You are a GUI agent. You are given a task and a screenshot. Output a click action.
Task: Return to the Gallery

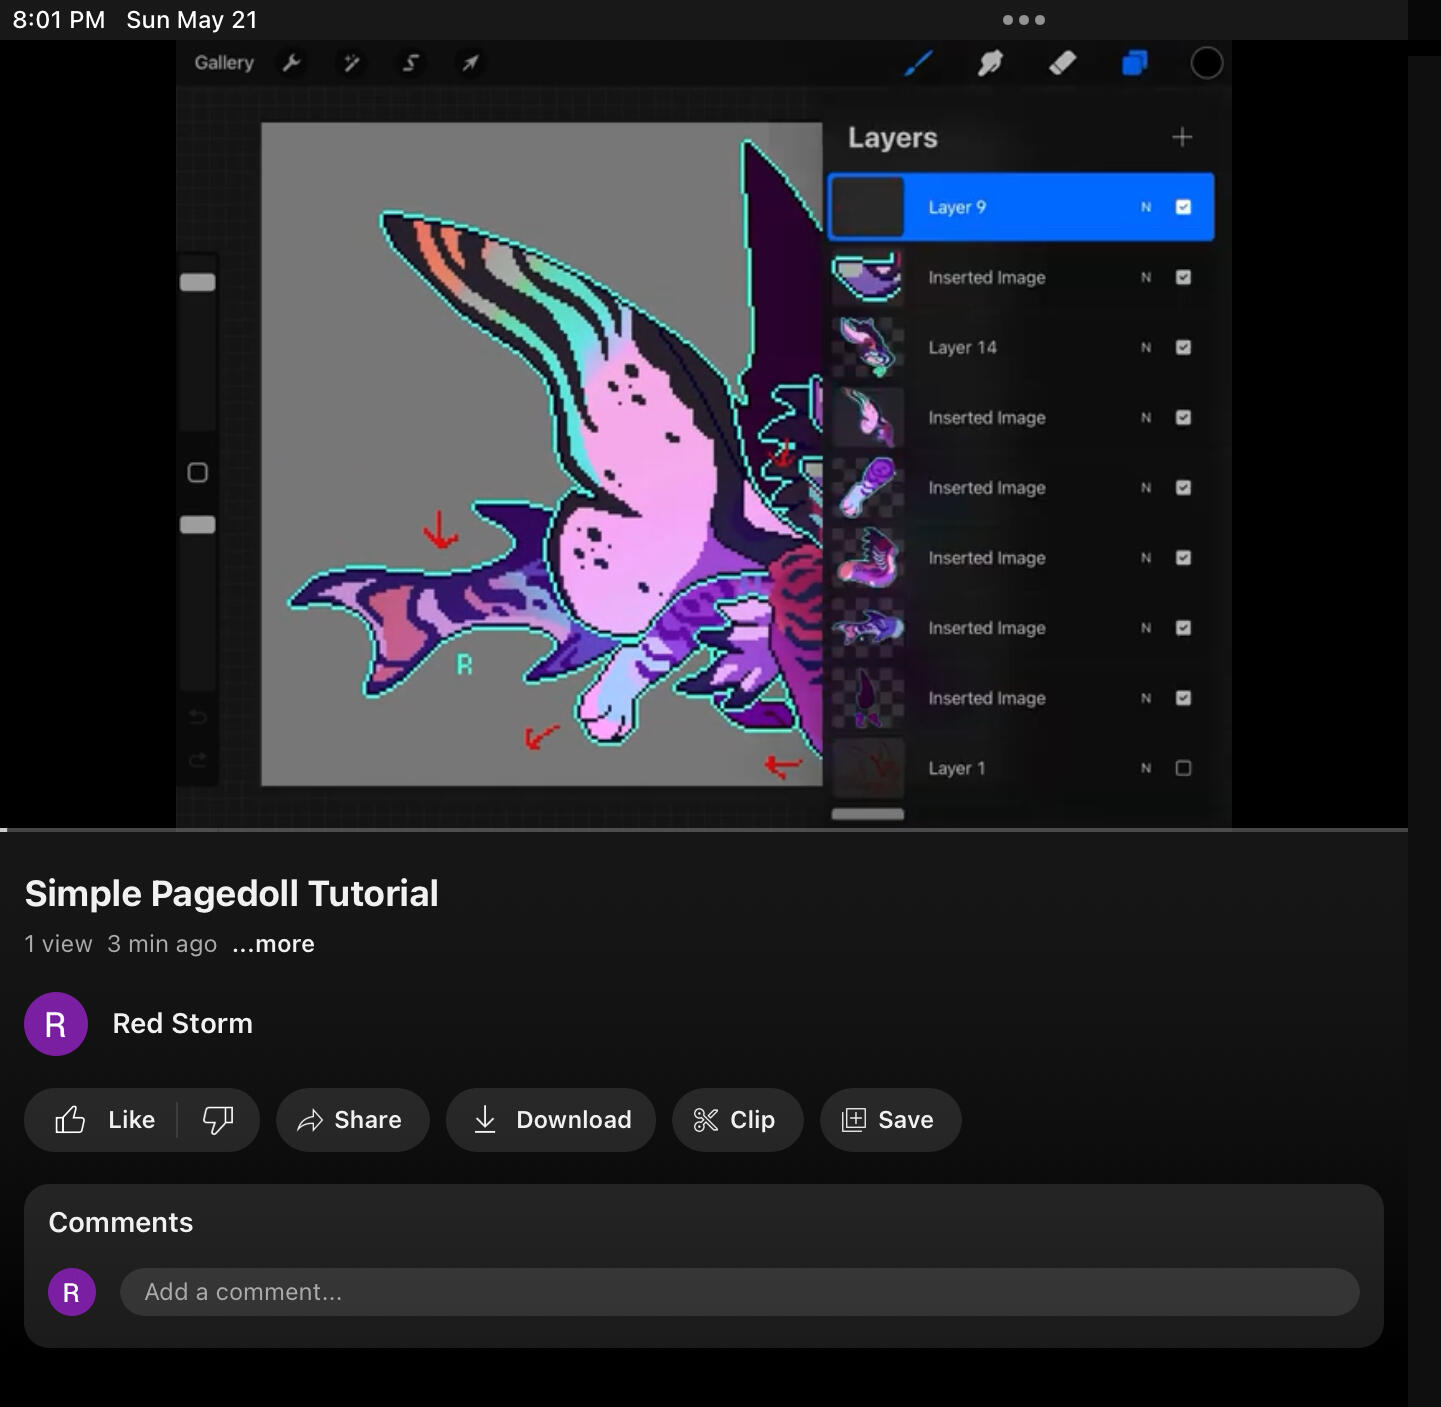[224, 63]
